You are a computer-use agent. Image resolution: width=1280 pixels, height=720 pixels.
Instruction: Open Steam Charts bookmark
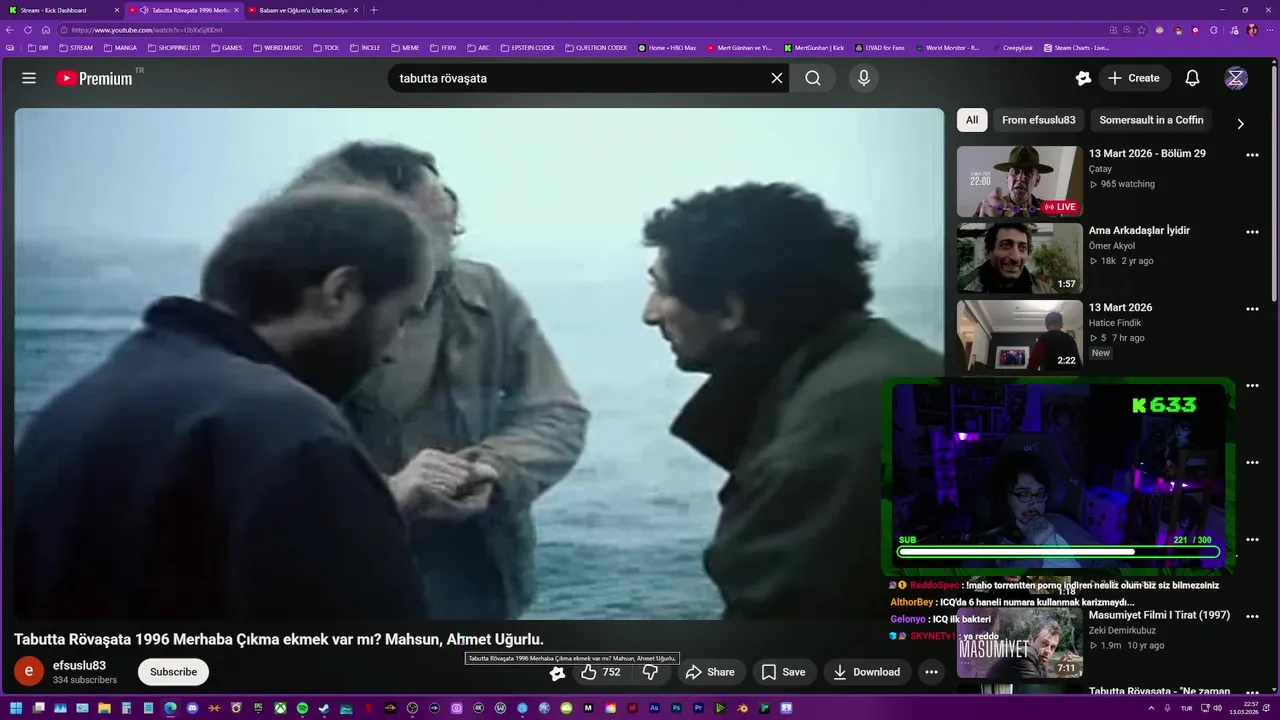tap(1076, 47)
